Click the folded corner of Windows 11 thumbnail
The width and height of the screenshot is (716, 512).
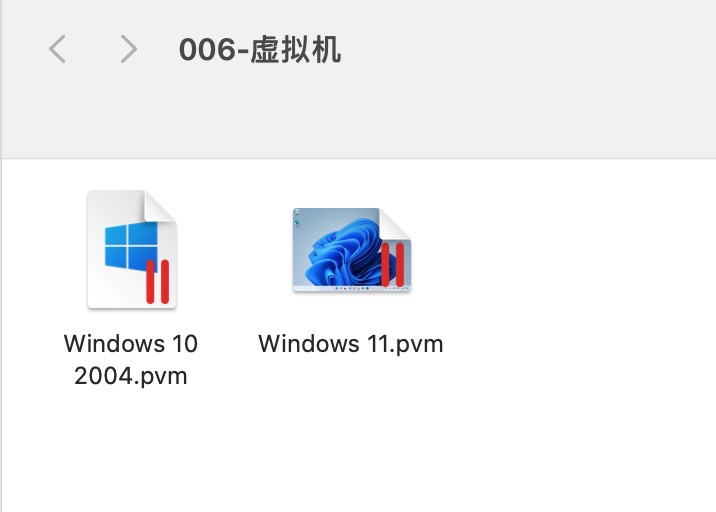(x=395, y=224)
